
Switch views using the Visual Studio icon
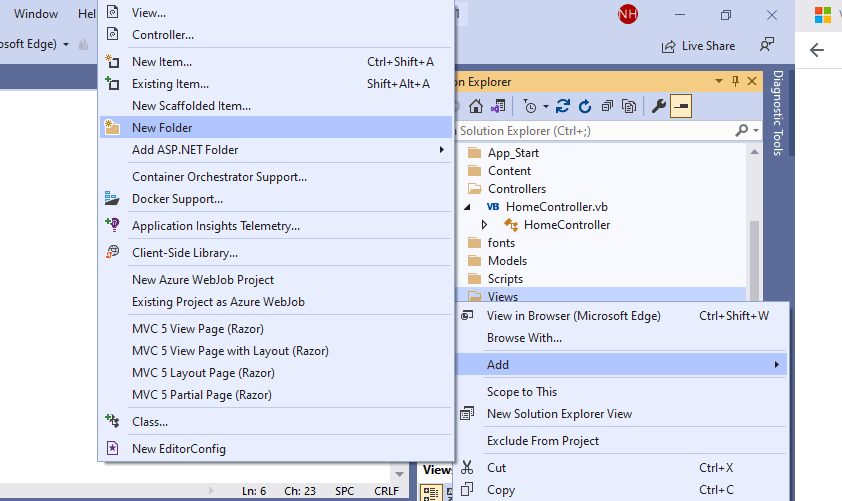498,106
